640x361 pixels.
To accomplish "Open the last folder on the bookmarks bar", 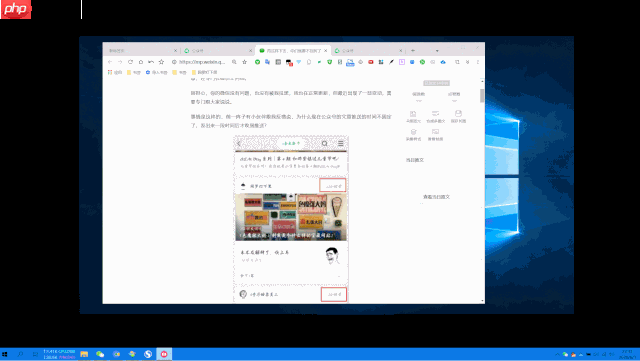I will pyautogui.click(x=204, y=72).
